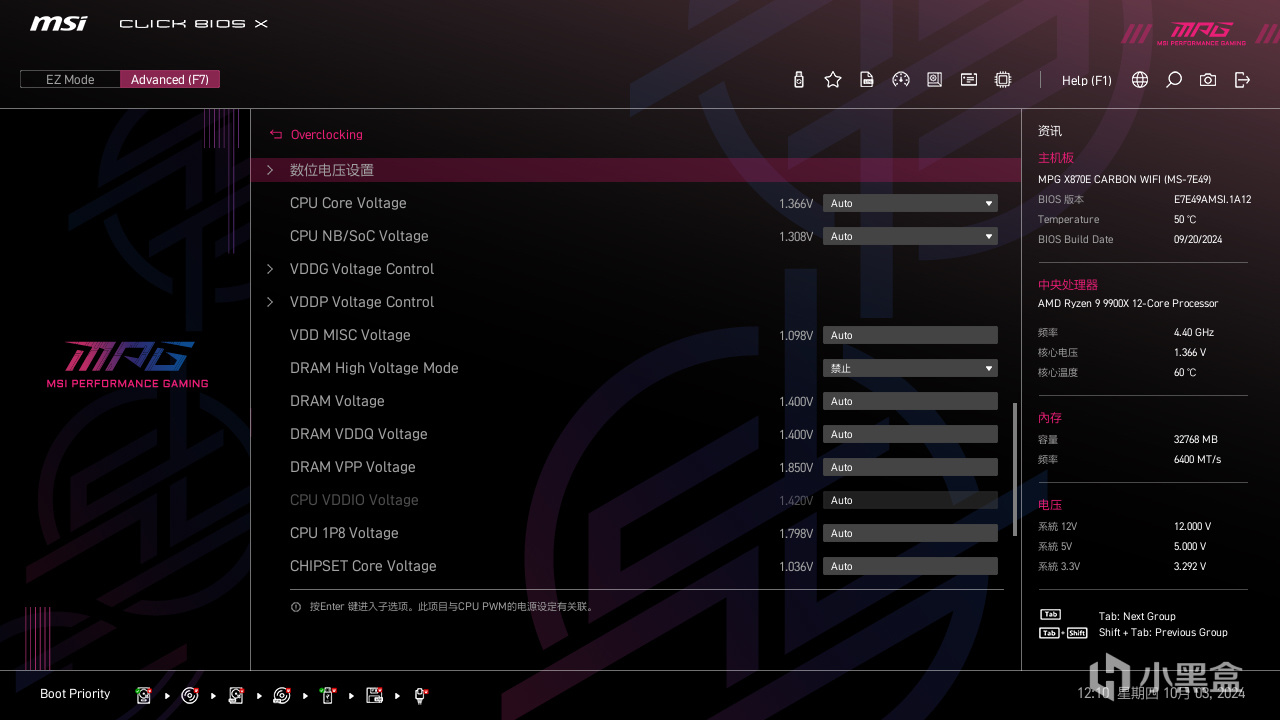Click the BIOS version E7E49AMSI.1A12
Image resolution: width=1280 pixels, height=720 pixels.
tap(1212, 200)
